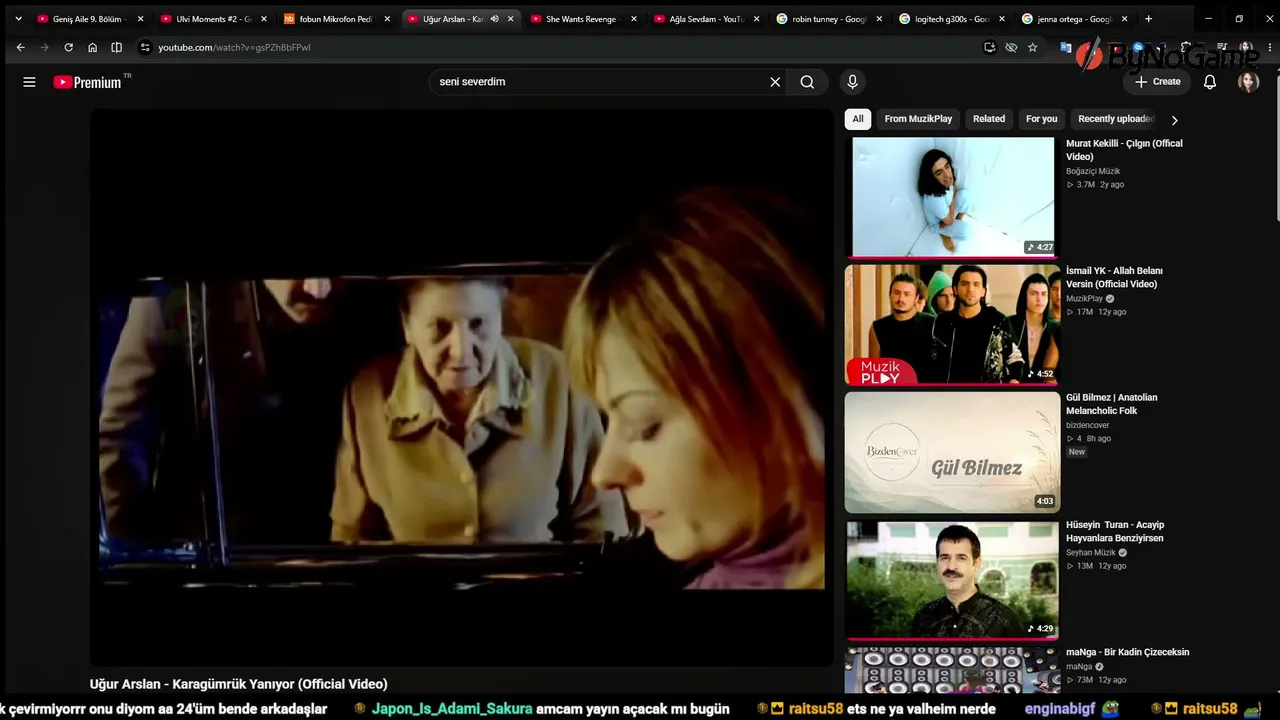
Task: Show more filter chips with arrow
Action: pos(1174,120)
